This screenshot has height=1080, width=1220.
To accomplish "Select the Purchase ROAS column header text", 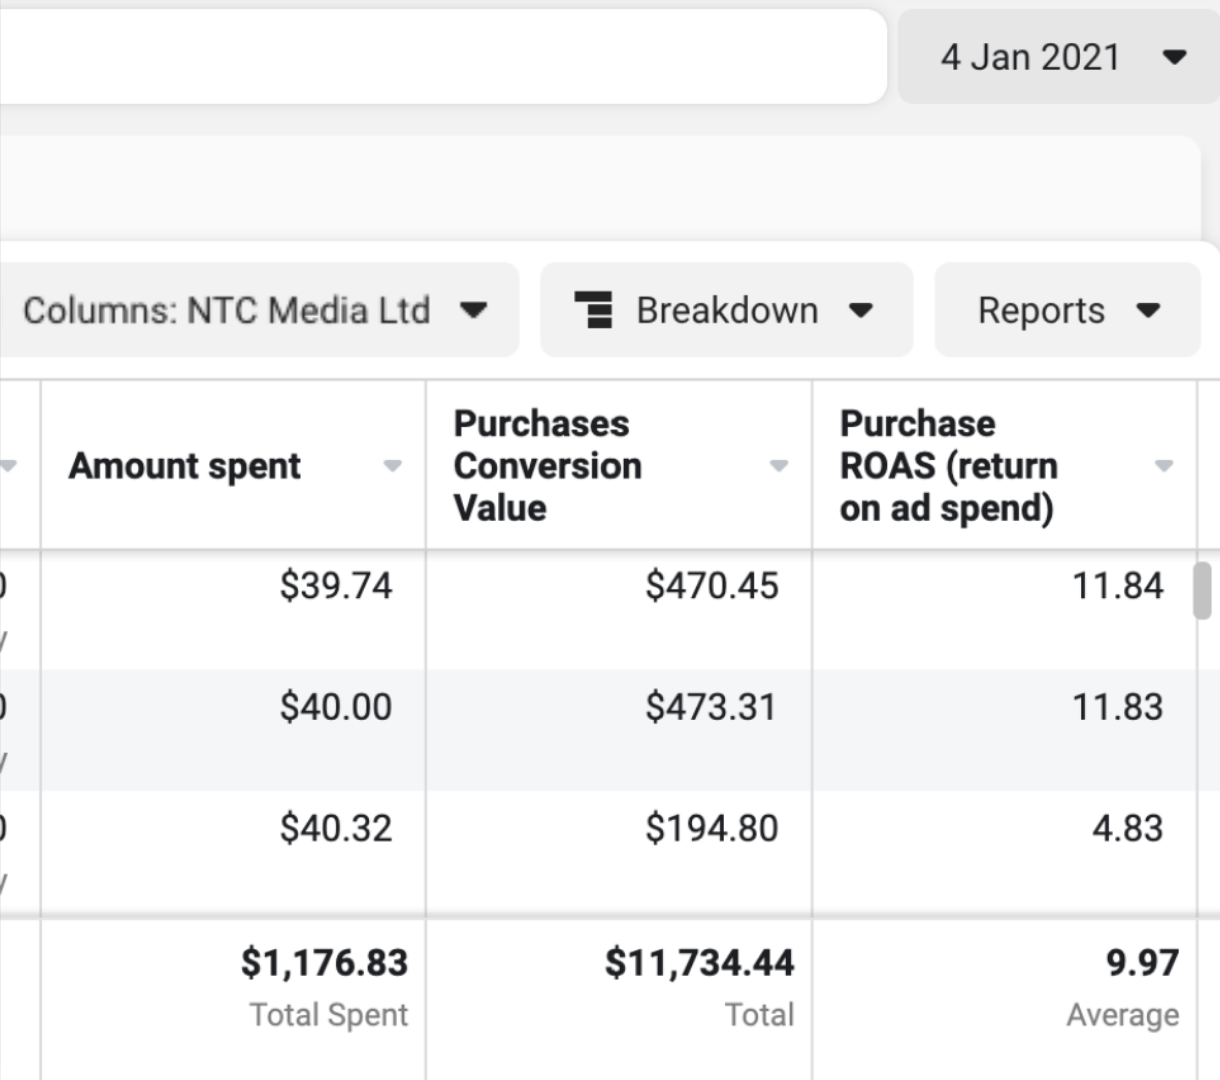I will (948, 466).
